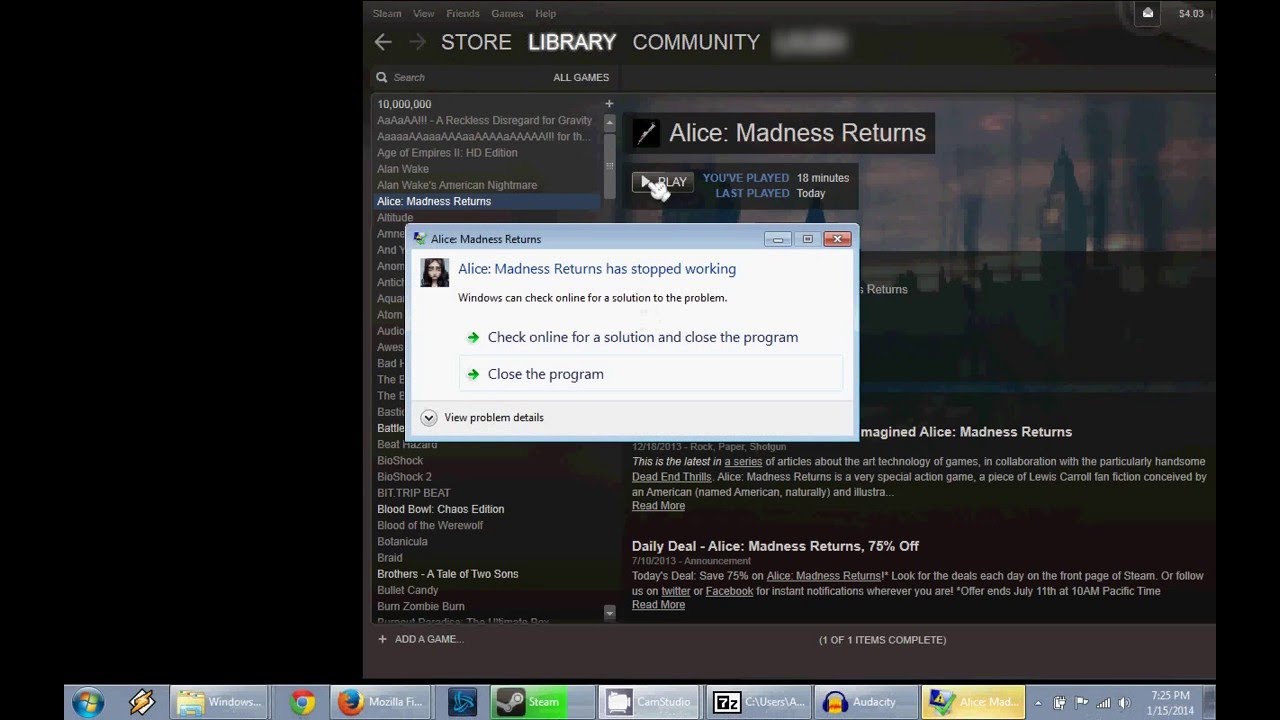Click the Steam back arrow
The height and width of the screenshot is (720, 1280).
click(382, 42)
